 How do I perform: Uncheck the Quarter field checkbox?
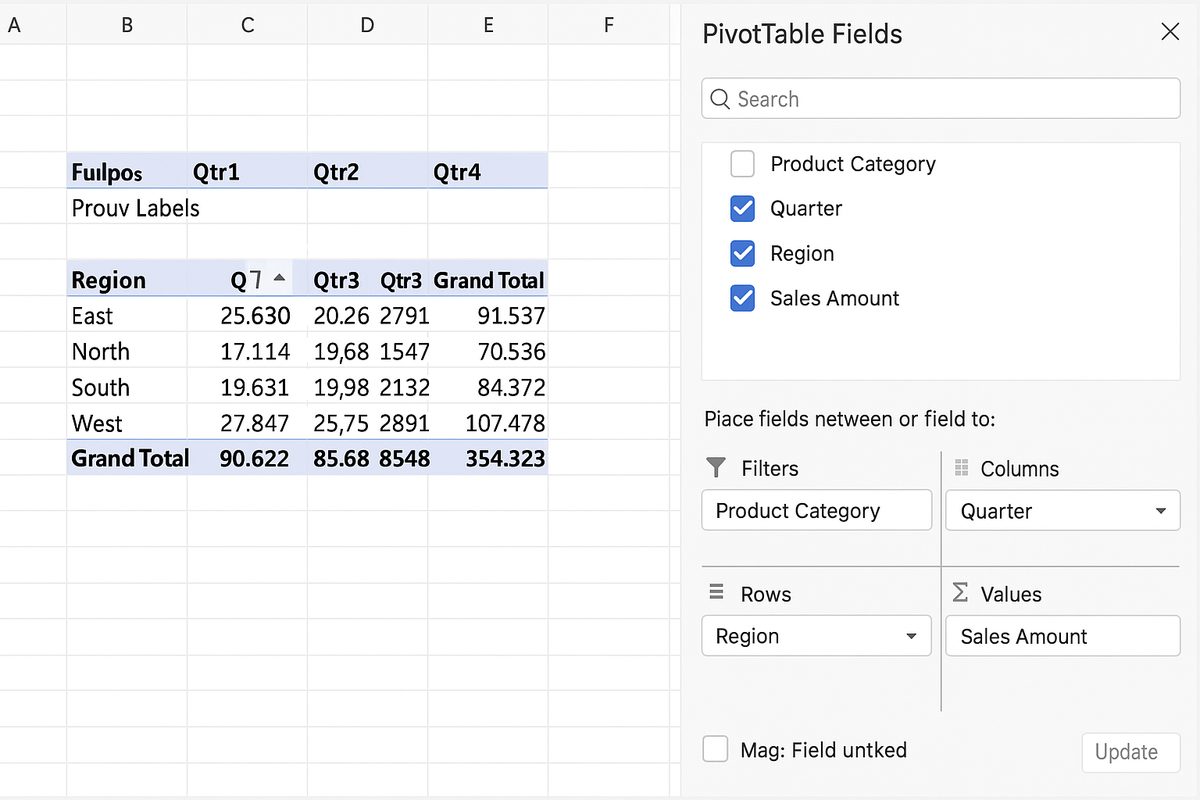click(743, 208)
